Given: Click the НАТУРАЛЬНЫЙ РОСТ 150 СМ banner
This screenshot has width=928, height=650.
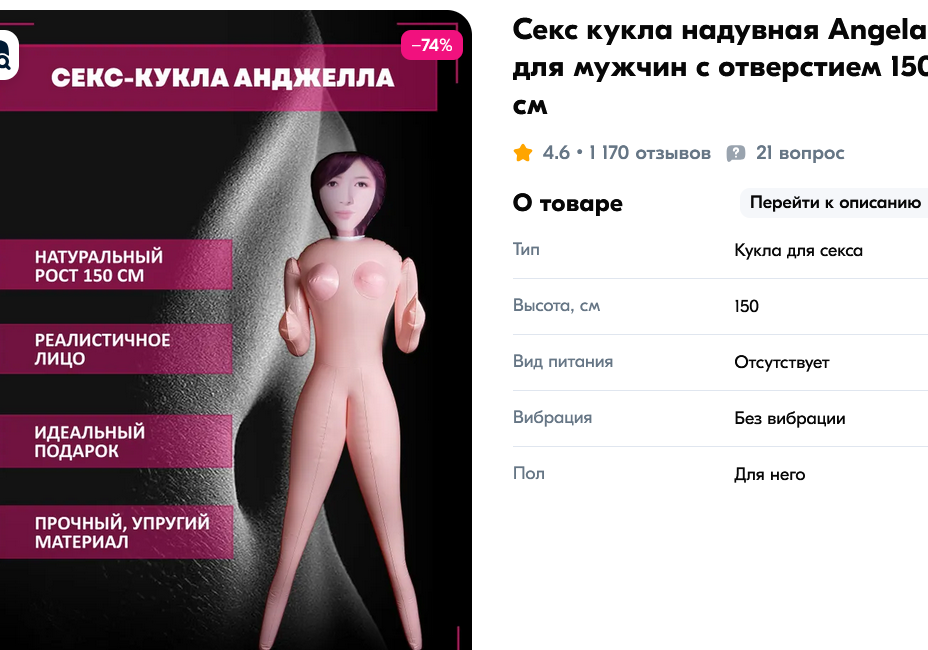Looking at the screenshot, I should 116,265.
